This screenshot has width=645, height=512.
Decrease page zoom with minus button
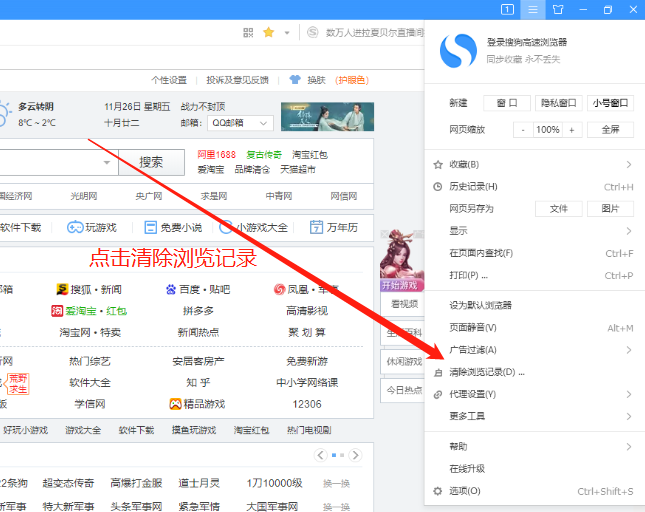[x=523, y=130]
